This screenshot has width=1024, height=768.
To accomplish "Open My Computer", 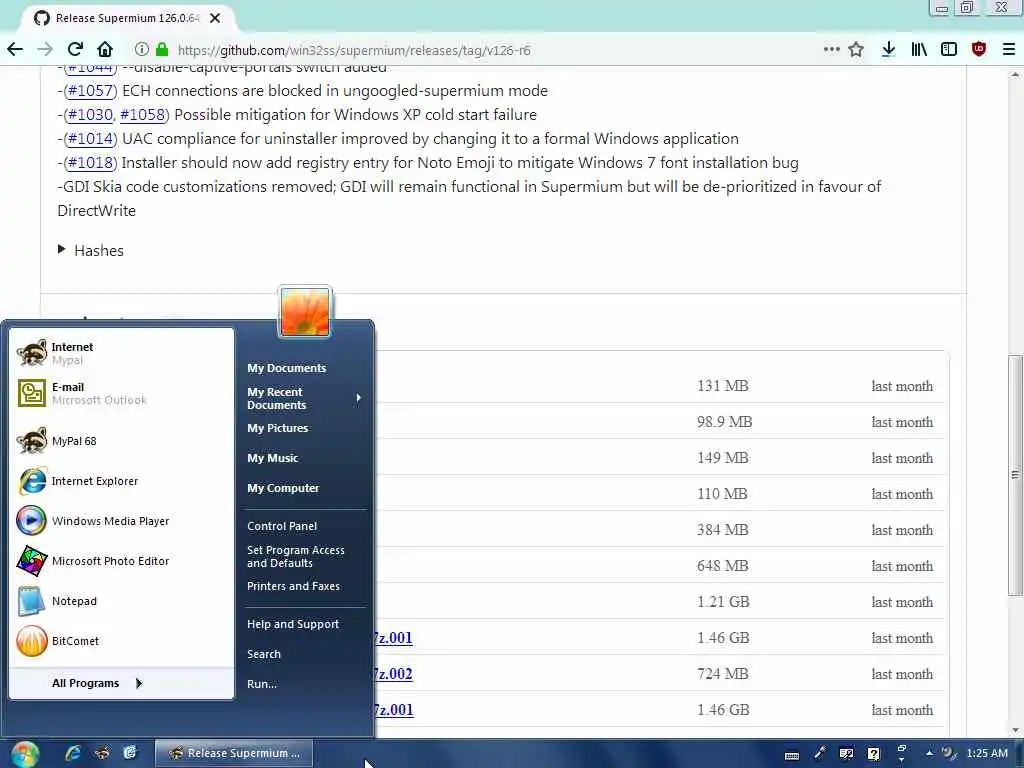I will pos(283,488).
